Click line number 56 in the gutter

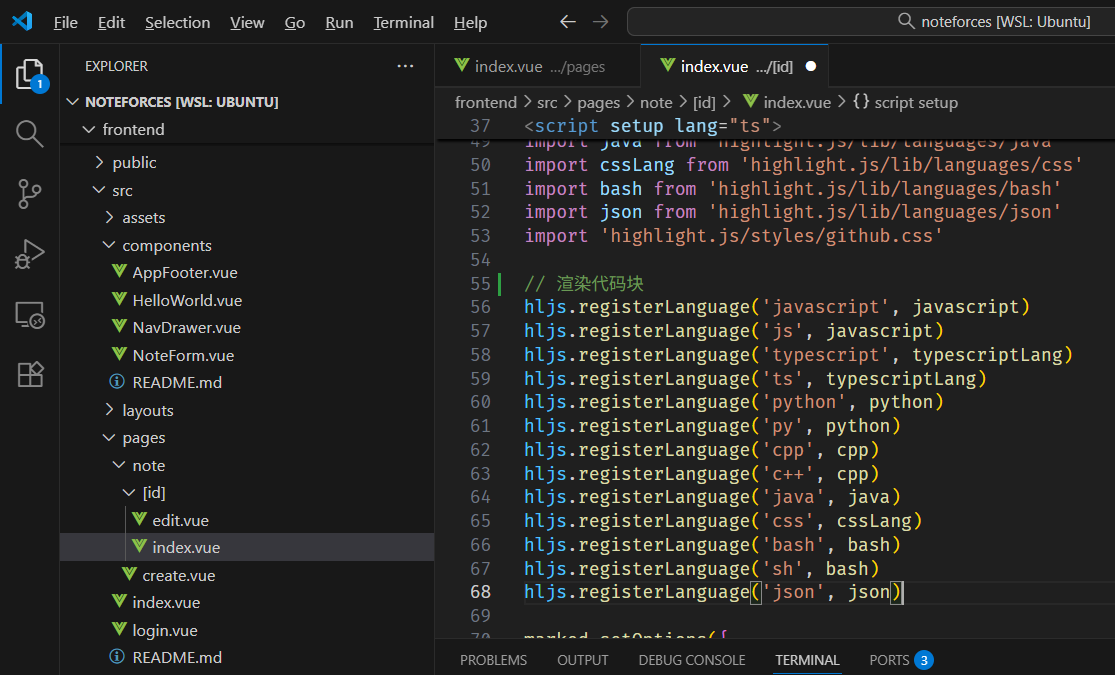point(480,307)
